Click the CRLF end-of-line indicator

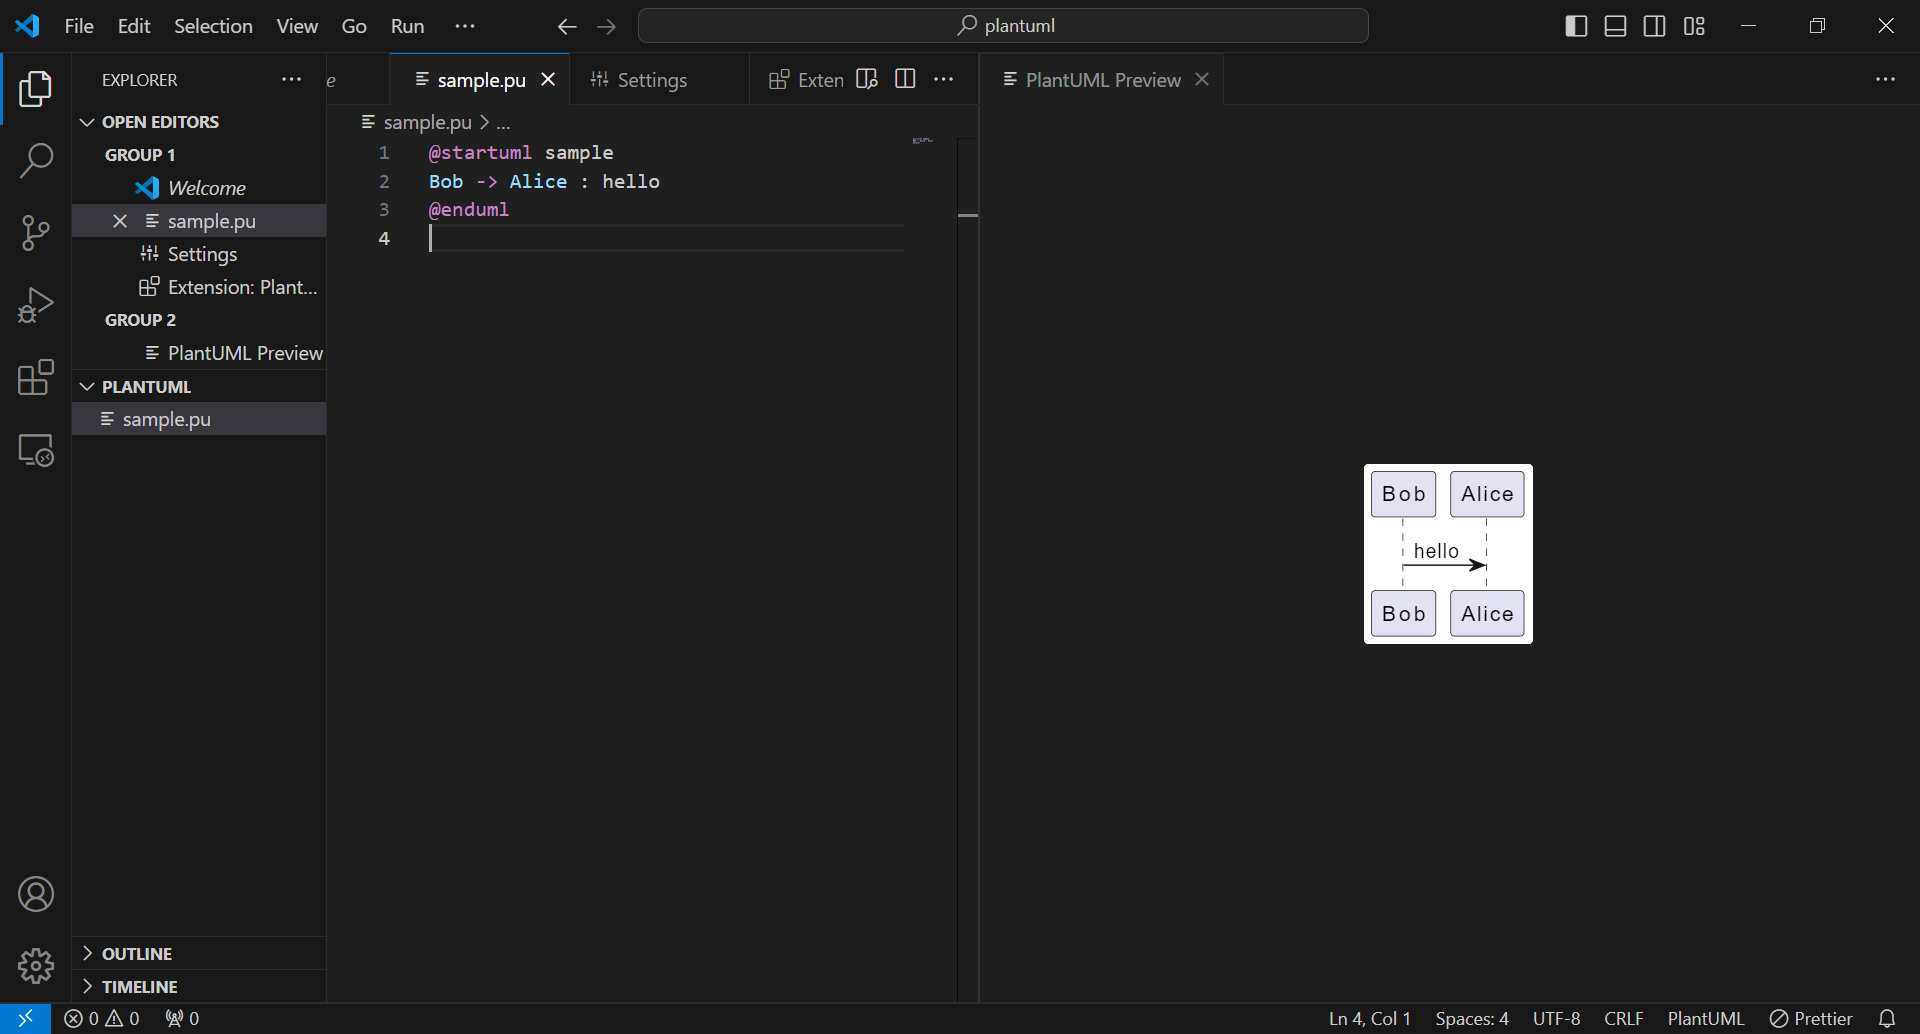(1623, 1018)
